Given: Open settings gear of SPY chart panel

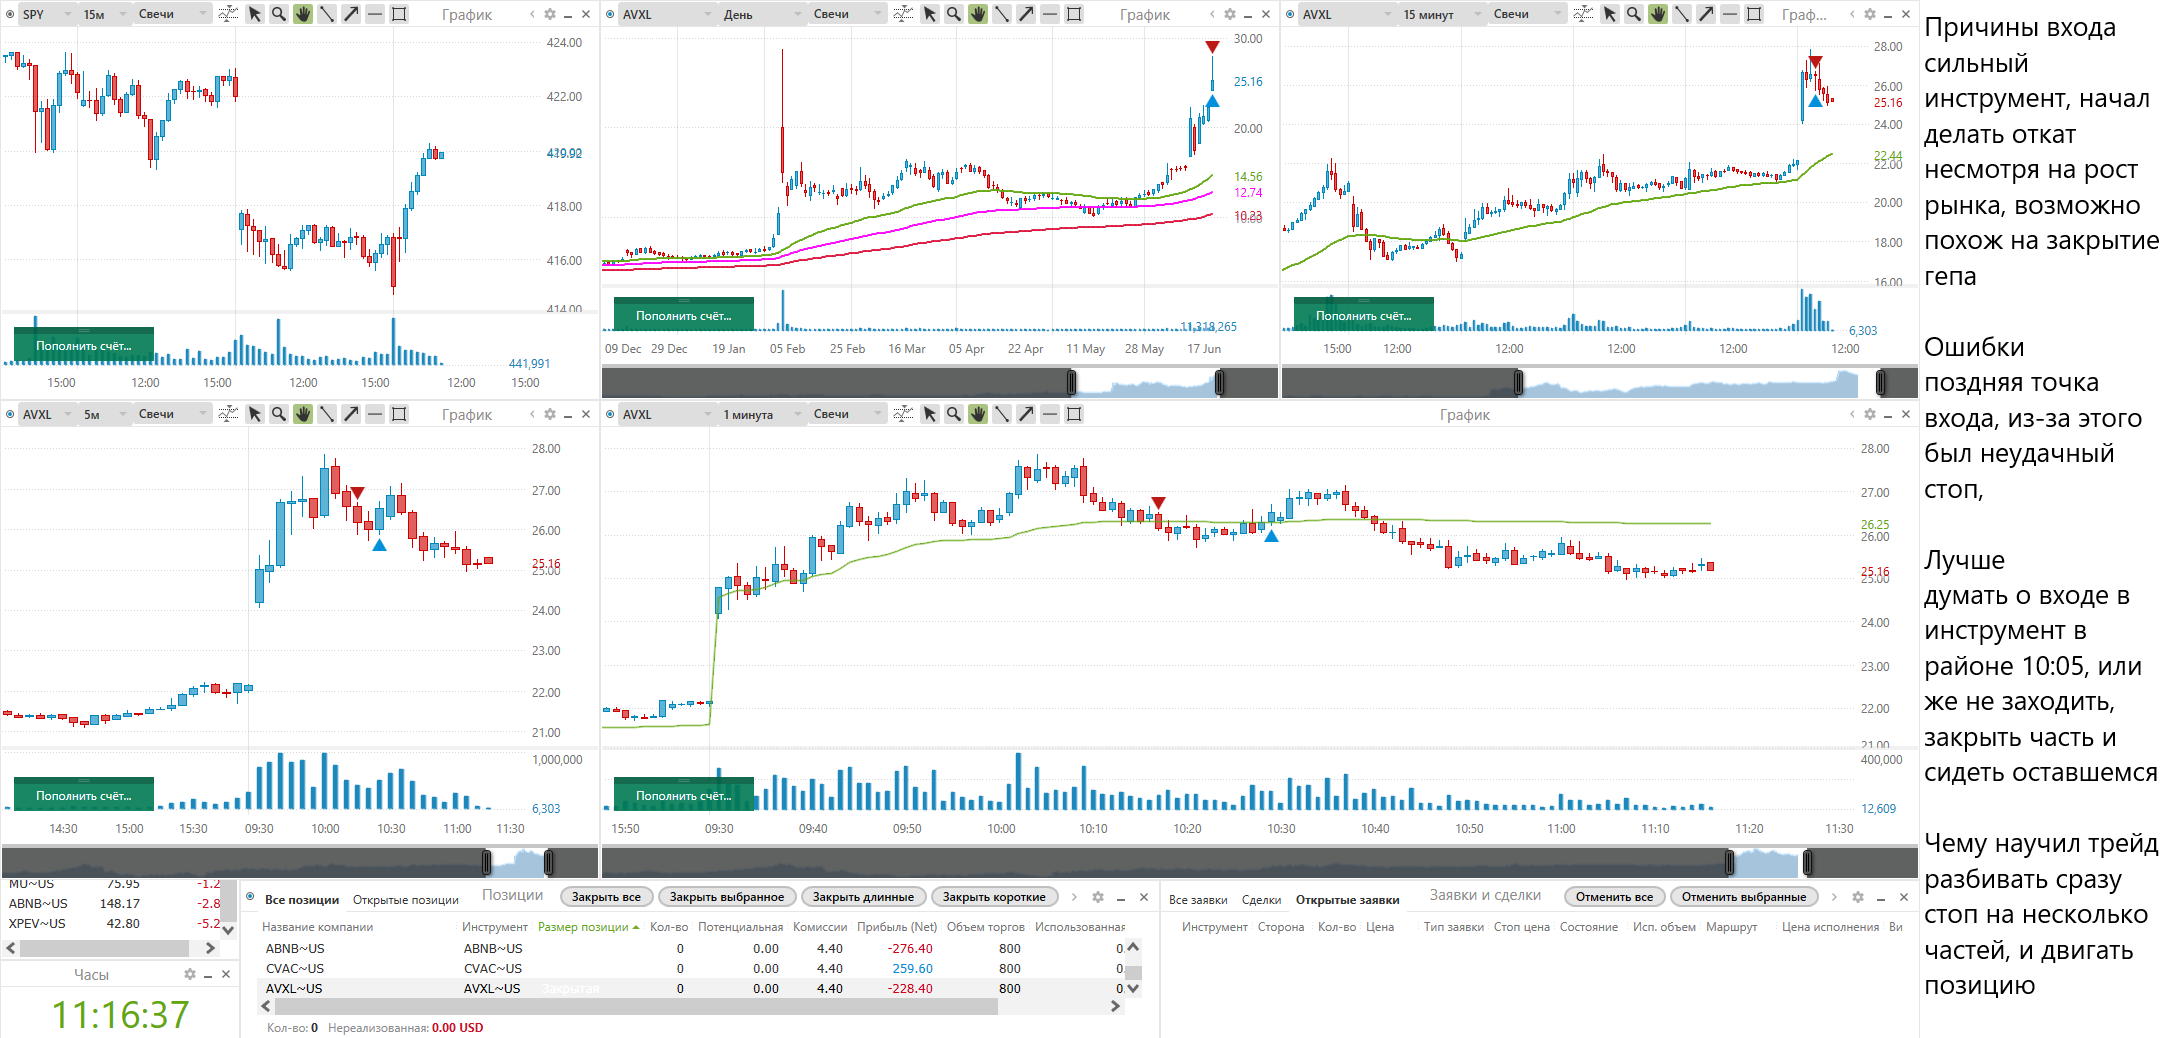Looking at the screenshot, I should [x=550, y=14].
